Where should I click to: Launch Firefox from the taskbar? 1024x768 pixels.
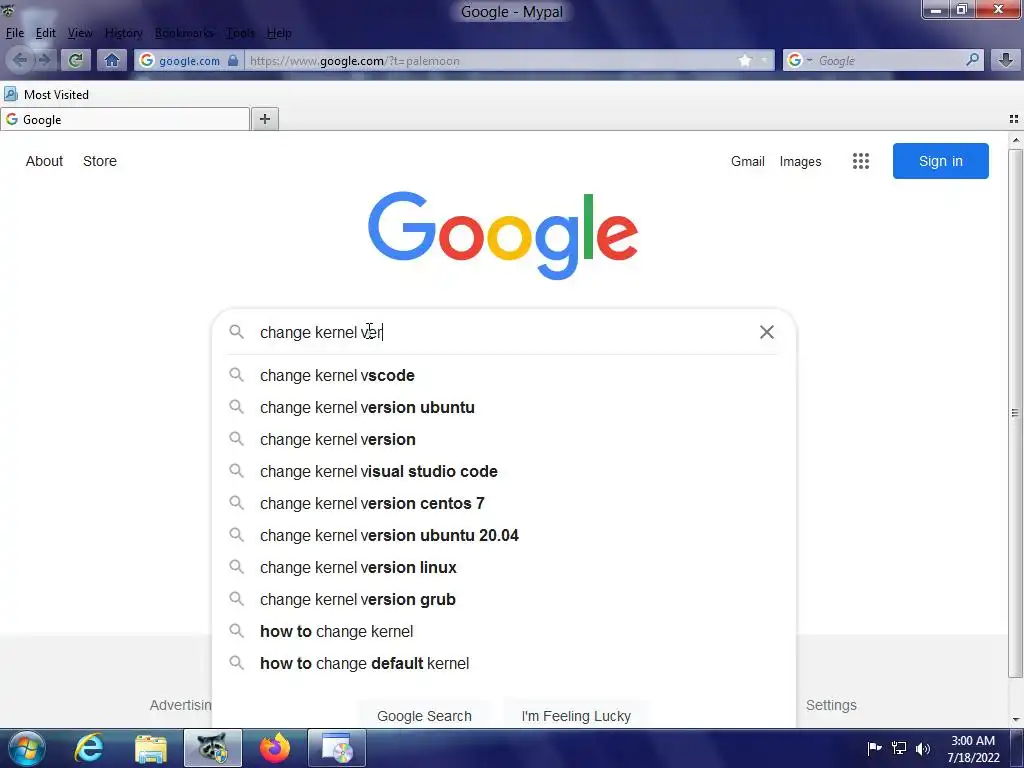(x=275, y=748)
